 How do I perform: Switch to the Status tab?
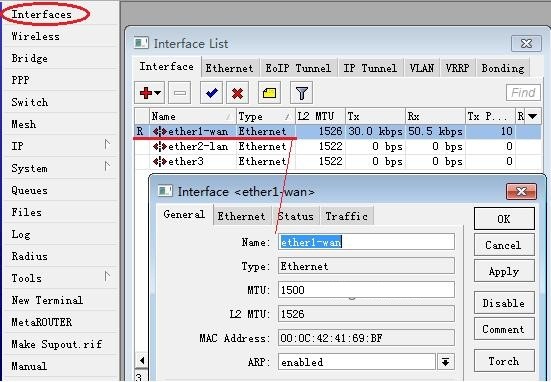(x=296, y=216)
